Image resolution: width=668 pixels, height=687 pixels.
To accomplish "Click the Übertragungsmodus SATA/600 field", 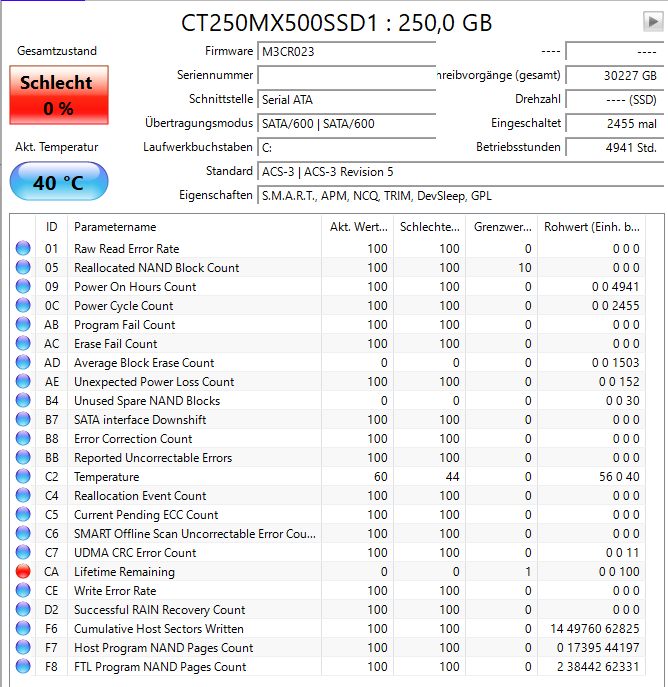I will (346, 124).
